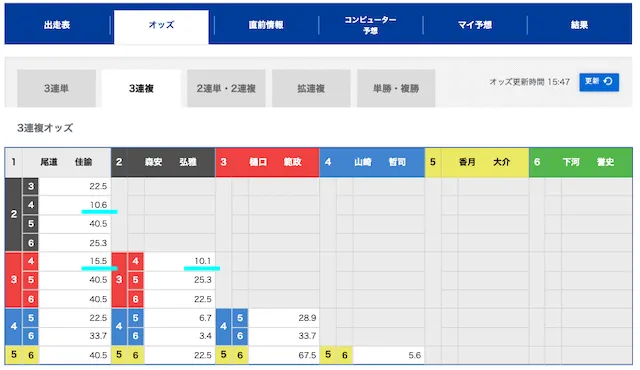Open the コンピューター予想 tab
Image resolution: width=640 pixels, height=370 pixels.
pyautogui.click(x=370, y=25)
